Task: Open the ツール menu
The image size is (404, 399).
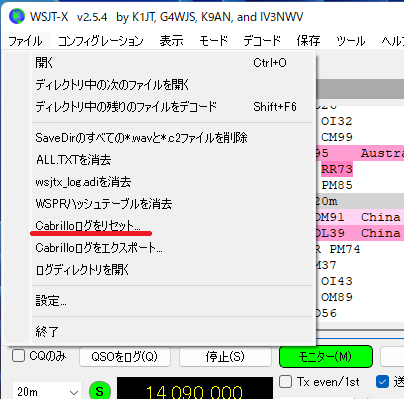Action: click(351, 41)
